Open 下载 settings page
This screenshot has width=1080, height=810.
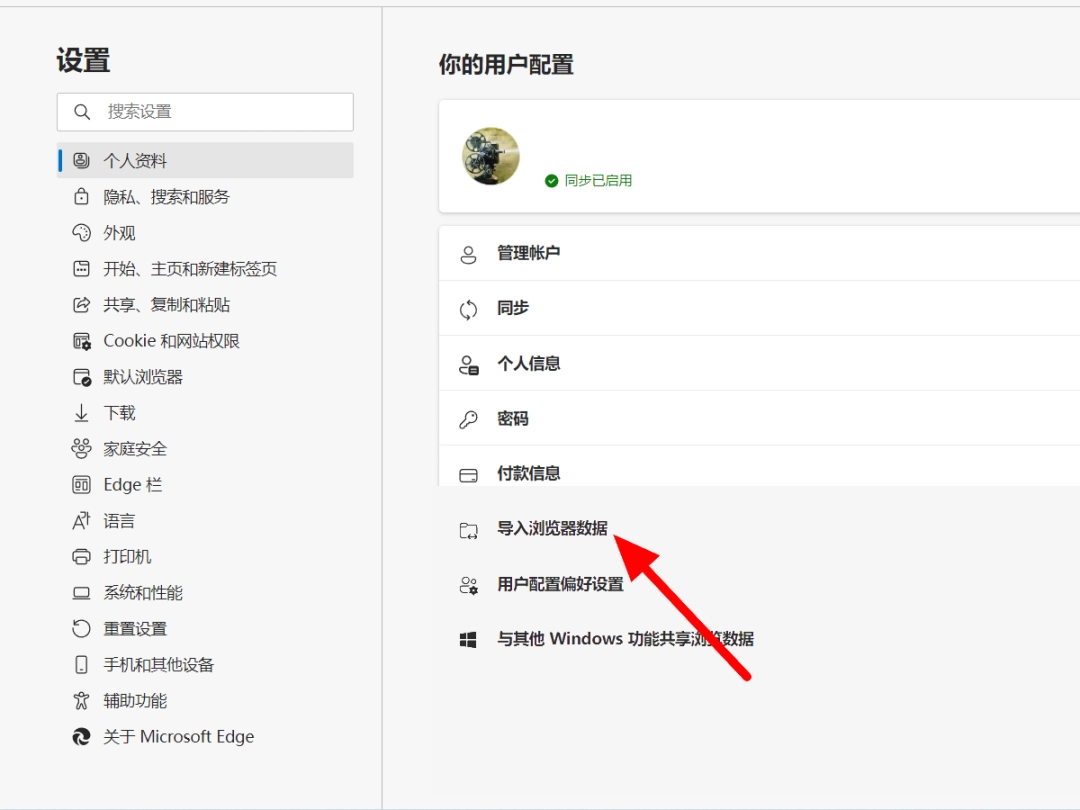205,413
